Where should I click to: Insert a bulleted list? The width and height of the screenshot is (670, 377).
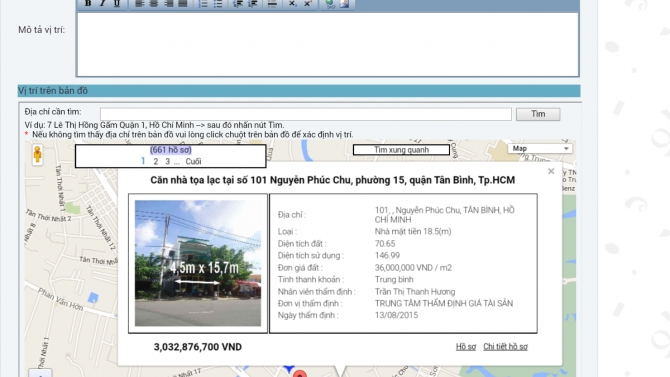pyautogui.click(x=218, y=3)
